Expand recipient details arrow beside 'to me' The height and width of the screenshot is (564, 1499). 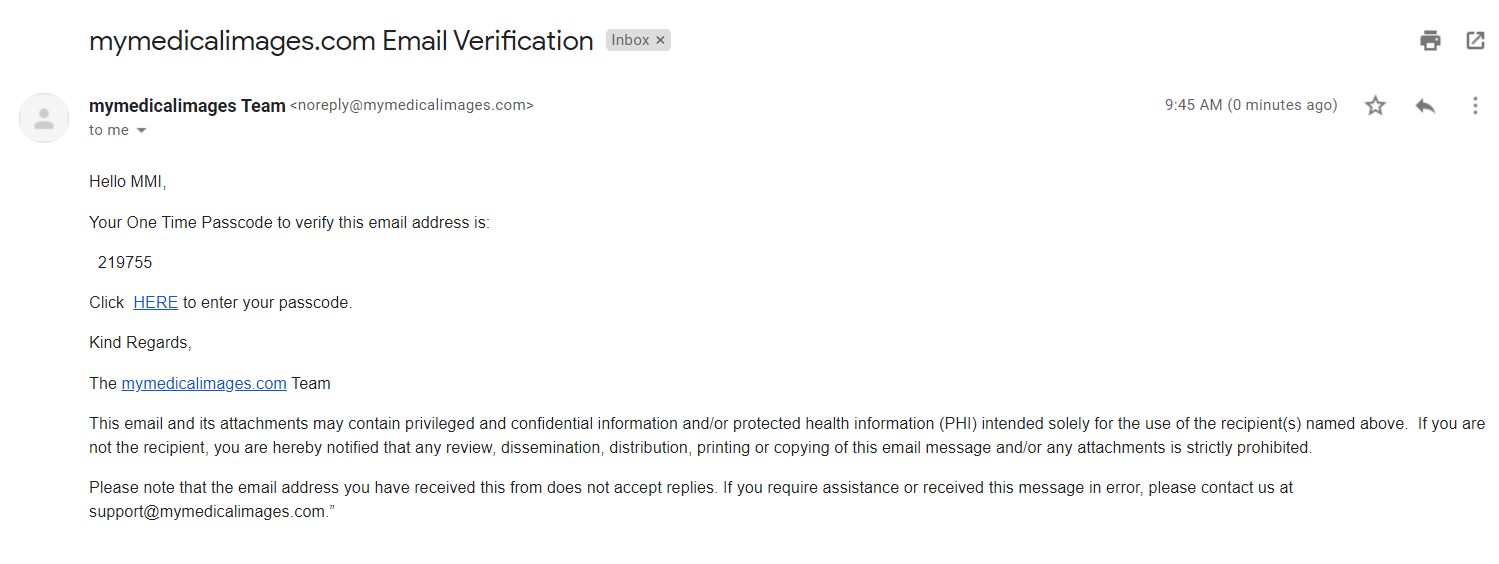click(141, 131)
